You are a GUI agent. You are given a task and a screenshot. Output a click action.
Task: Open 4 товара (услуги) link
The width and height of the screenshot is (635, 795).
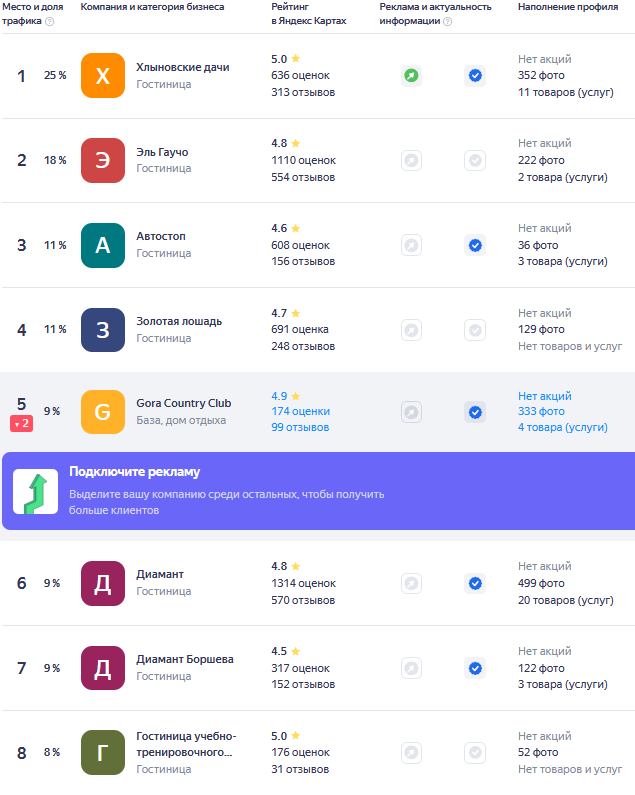click(x=562, y=427)
